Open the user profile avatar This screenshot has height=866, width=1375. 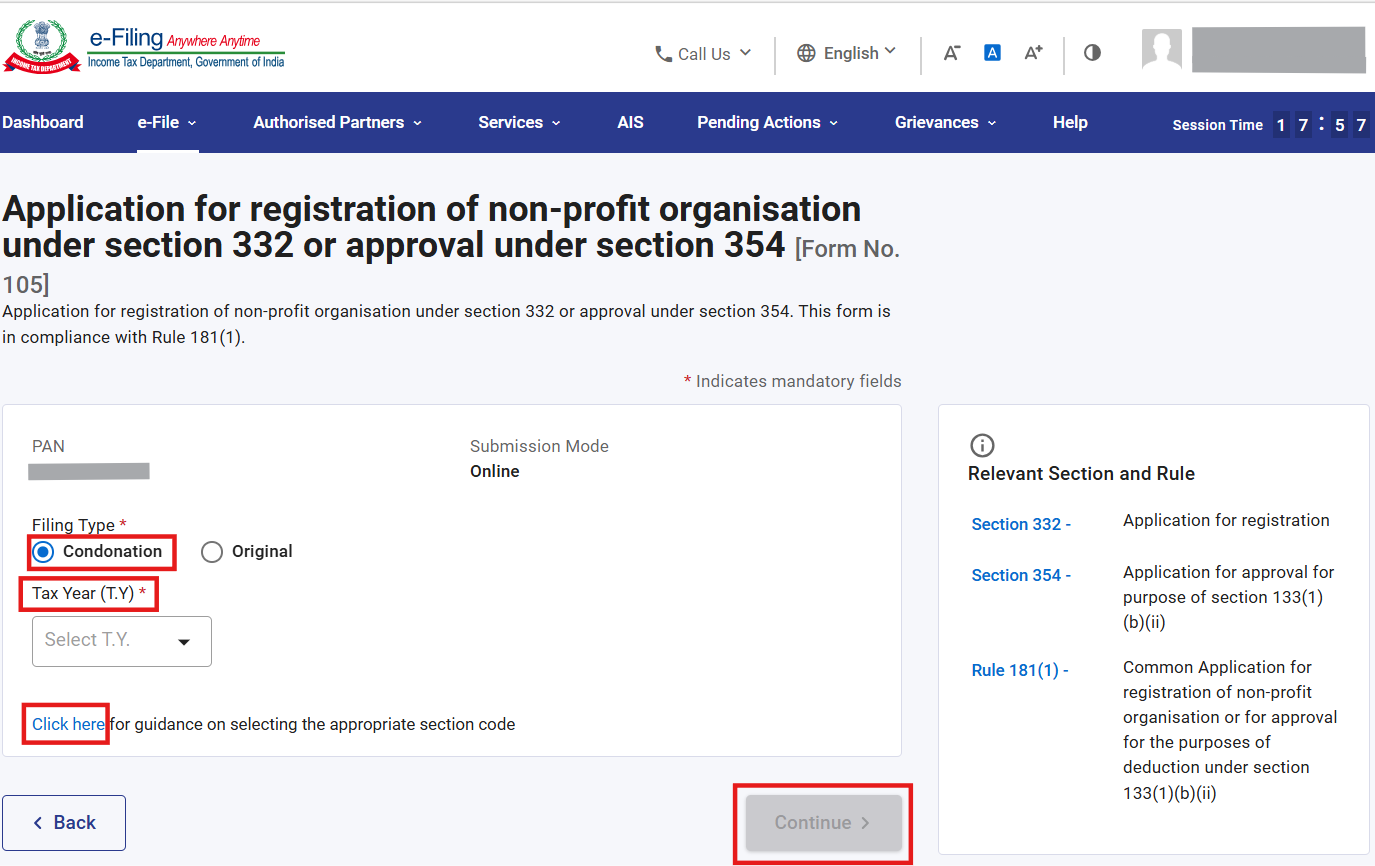(x=1162, y=50)
